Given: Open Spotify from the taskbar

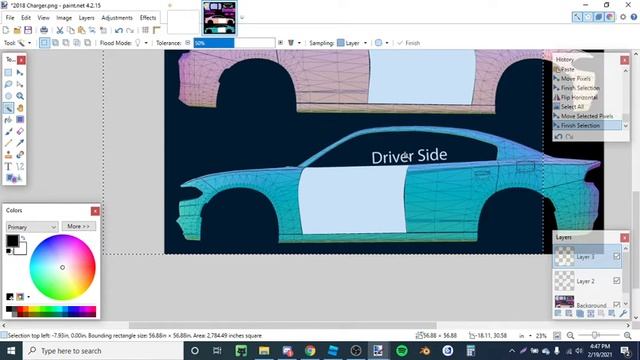Looking at the screenshot, I should coord(402,351).
